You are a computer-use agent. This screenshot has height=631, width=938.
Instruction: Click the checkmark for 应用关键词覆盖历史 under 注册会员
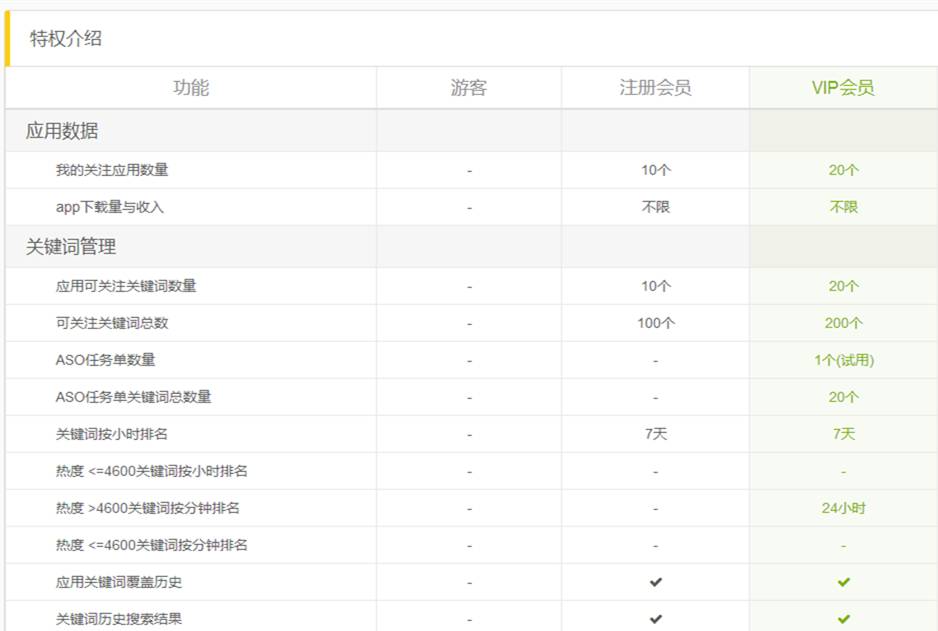(x=655, y=581)
